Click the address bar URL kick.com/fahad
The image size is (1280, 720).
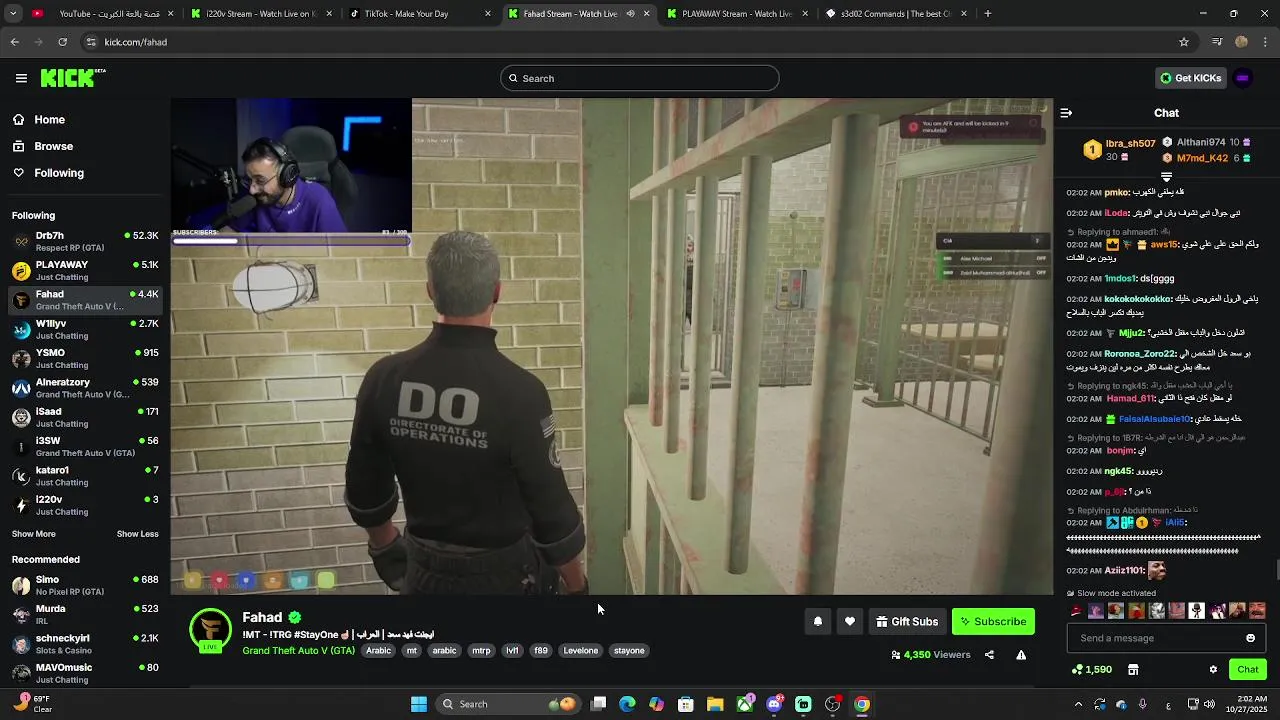pyautogui.click(x=136, y=42)
